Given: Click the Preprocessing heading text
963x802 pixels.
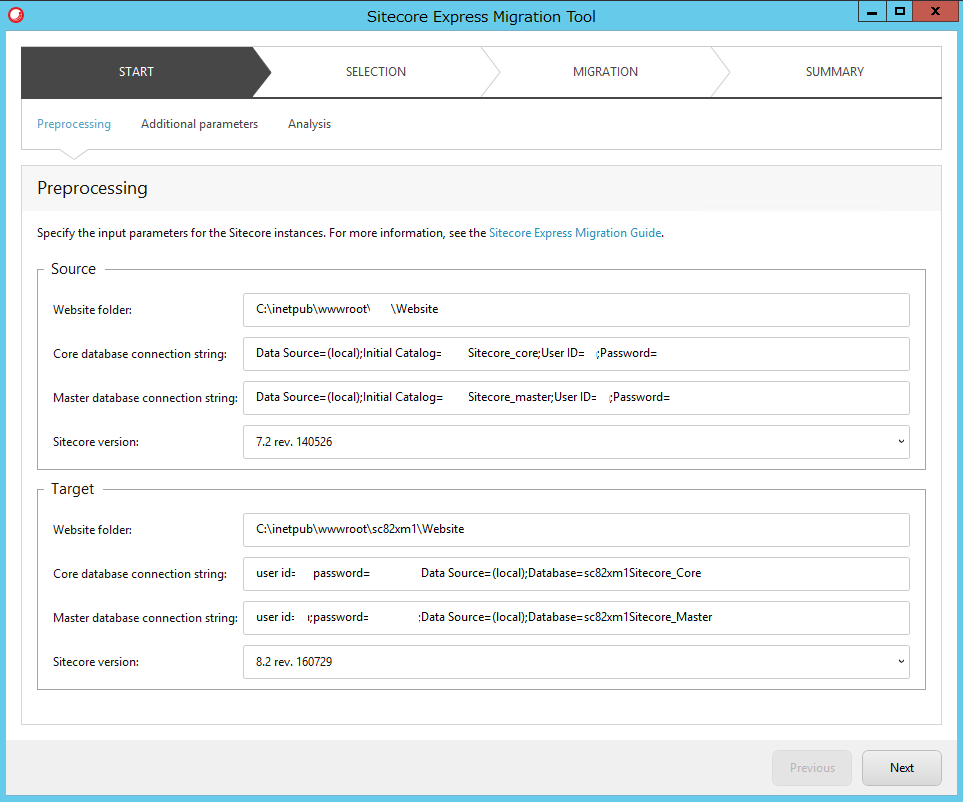Looking at the screenshot, I should [x=92, y=188].
